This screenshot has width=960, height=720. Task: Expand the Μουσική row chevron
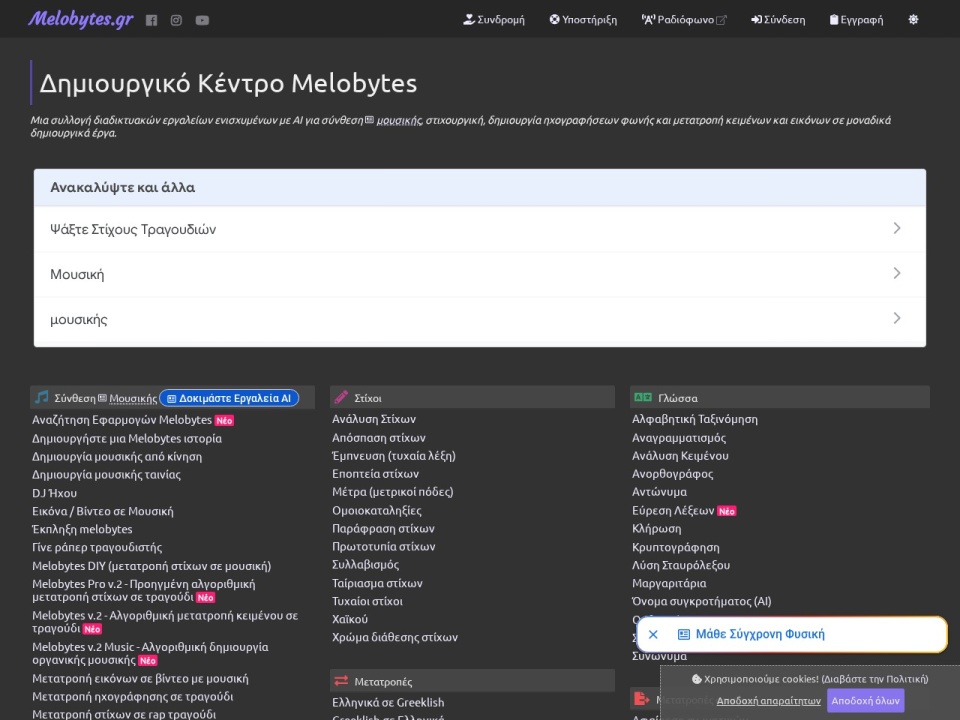pyautogui.click(x=897, y=273)
